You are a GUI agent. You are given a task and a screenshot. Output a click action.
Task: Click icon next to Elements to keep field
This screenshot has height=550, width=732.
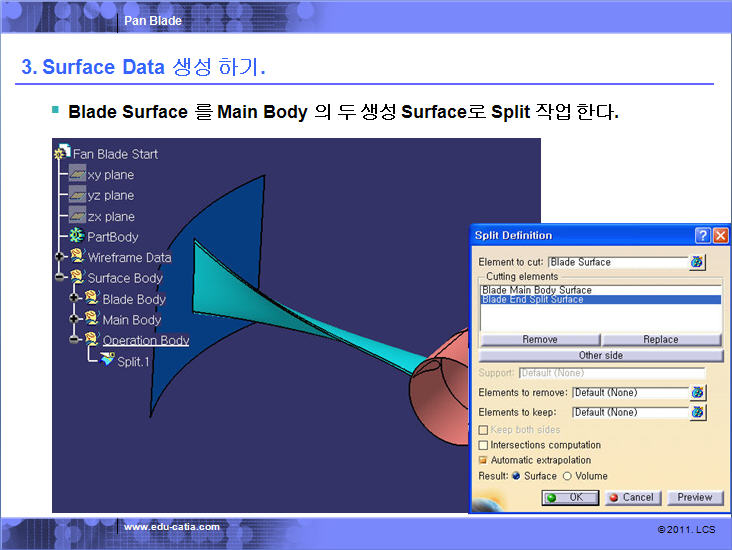point(697,412)
